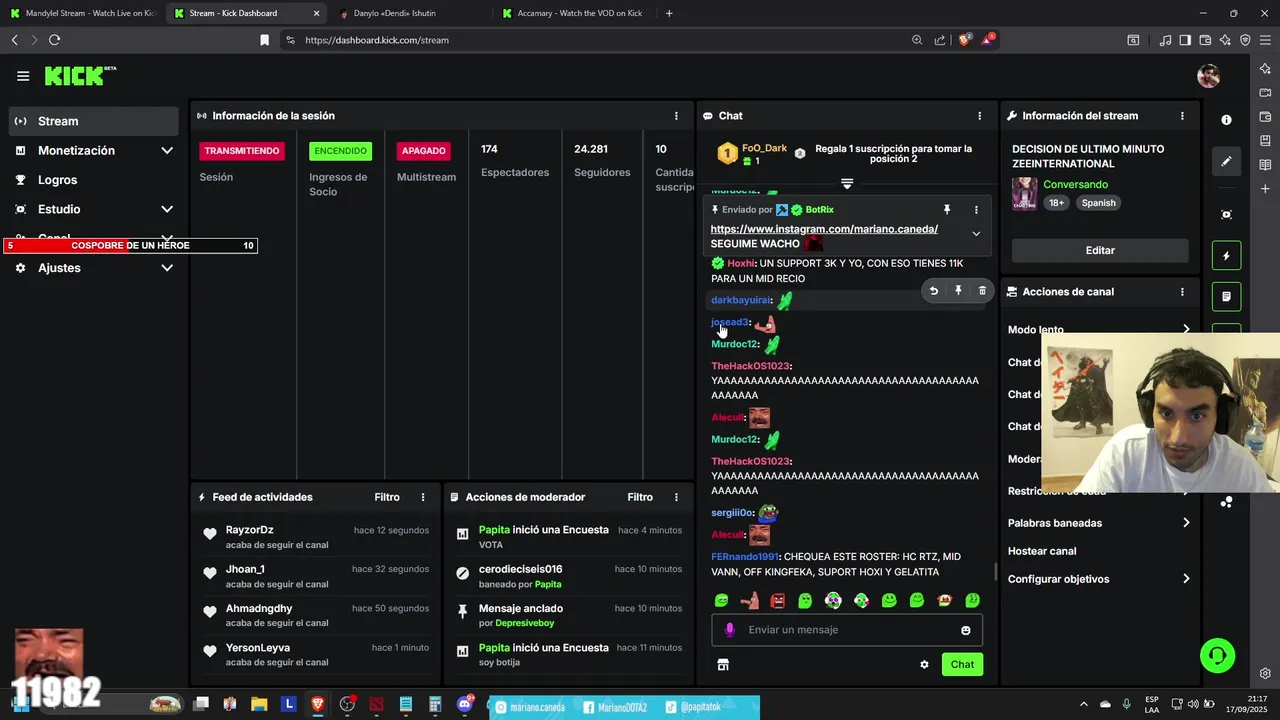Switch to Danylo Dendi Ishutin tab
Screen dimensions: 1280x720
tap(410, 13)
